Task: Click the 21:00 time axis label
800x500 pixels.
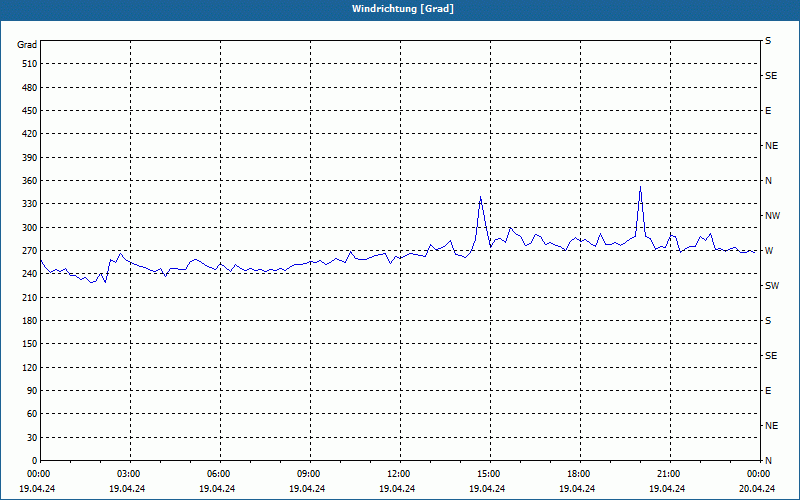Action: coord(669,474)
